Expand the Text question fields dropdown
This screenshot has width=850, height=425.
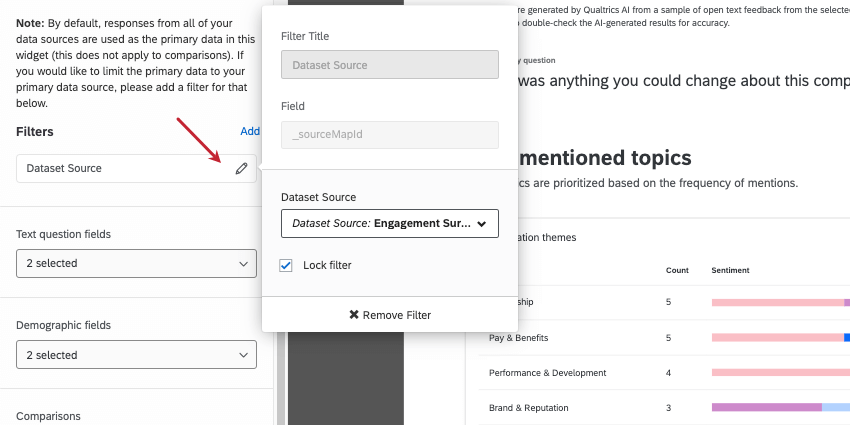pyautogui.click(x=136, y=263)
